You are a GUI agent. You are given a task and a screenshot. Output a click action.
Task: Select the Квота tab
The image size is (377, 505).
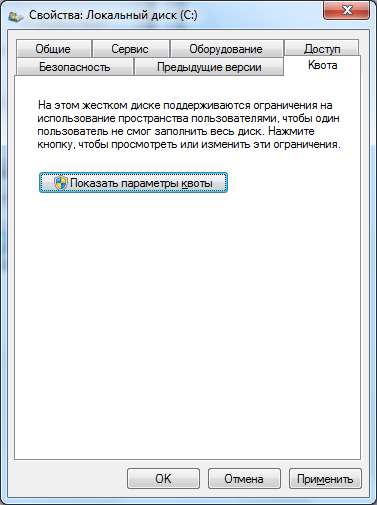(322, 65)
